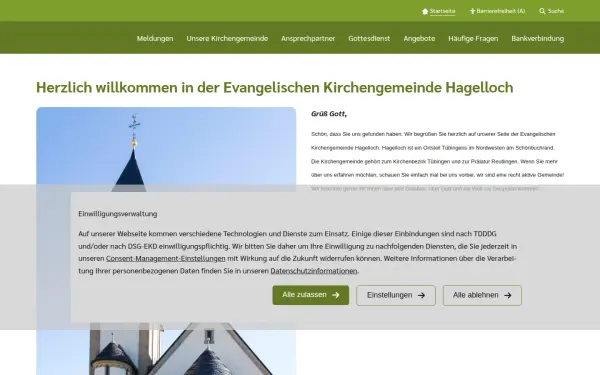Screen dimensions: 600x375
Task: Open the Gottesdienst menu
Action: [x=369, y=39]
